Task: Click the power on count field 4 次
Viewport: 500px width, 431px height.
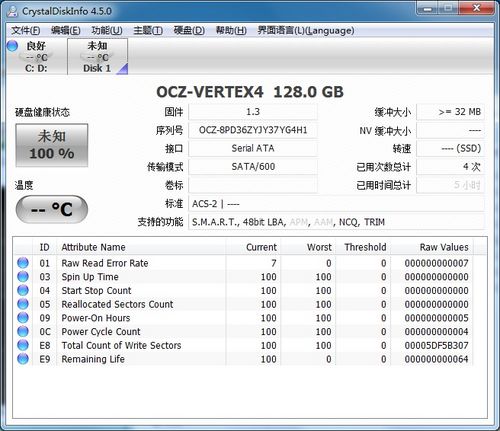Action: [451, 167]
